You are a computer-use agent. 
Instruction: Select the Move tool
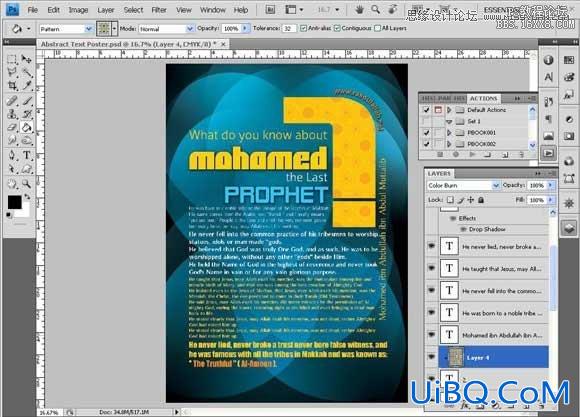click(x=27, y=59)
